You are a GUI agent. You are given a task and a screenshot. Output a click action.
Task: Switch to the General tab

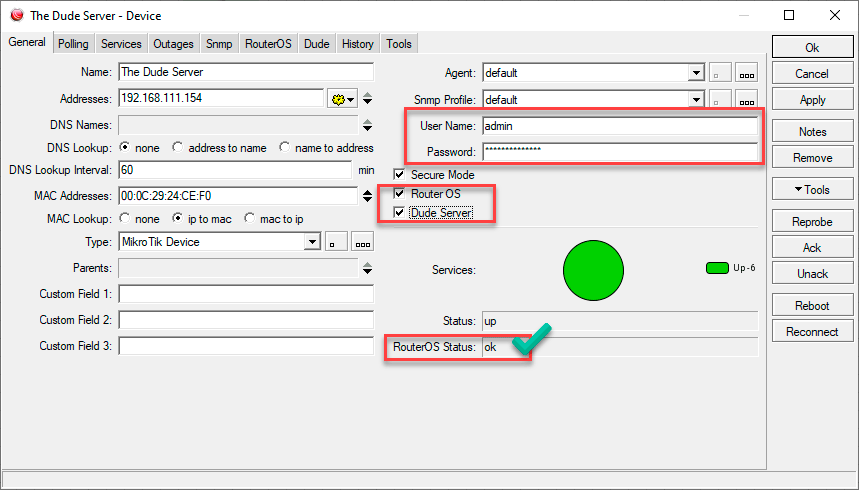tap(27, 42)
